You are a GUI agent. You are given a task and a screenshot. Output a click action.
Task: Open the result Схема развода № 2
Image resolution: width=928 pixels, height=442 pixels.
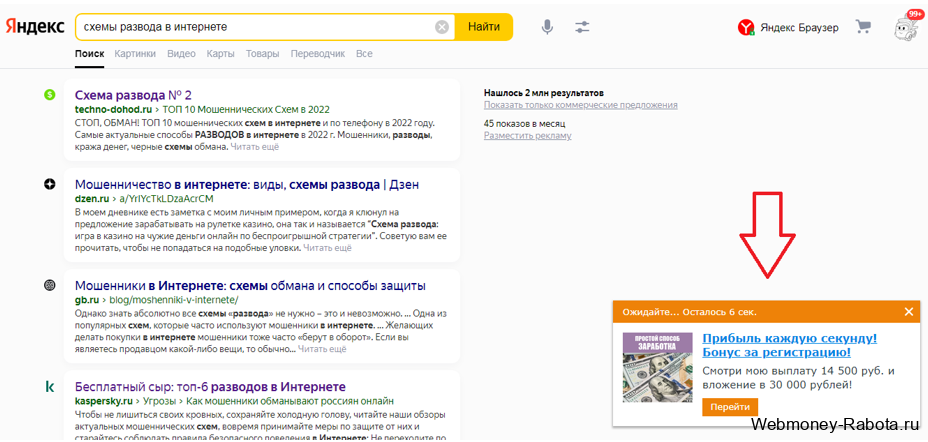[x=133, y=95]
